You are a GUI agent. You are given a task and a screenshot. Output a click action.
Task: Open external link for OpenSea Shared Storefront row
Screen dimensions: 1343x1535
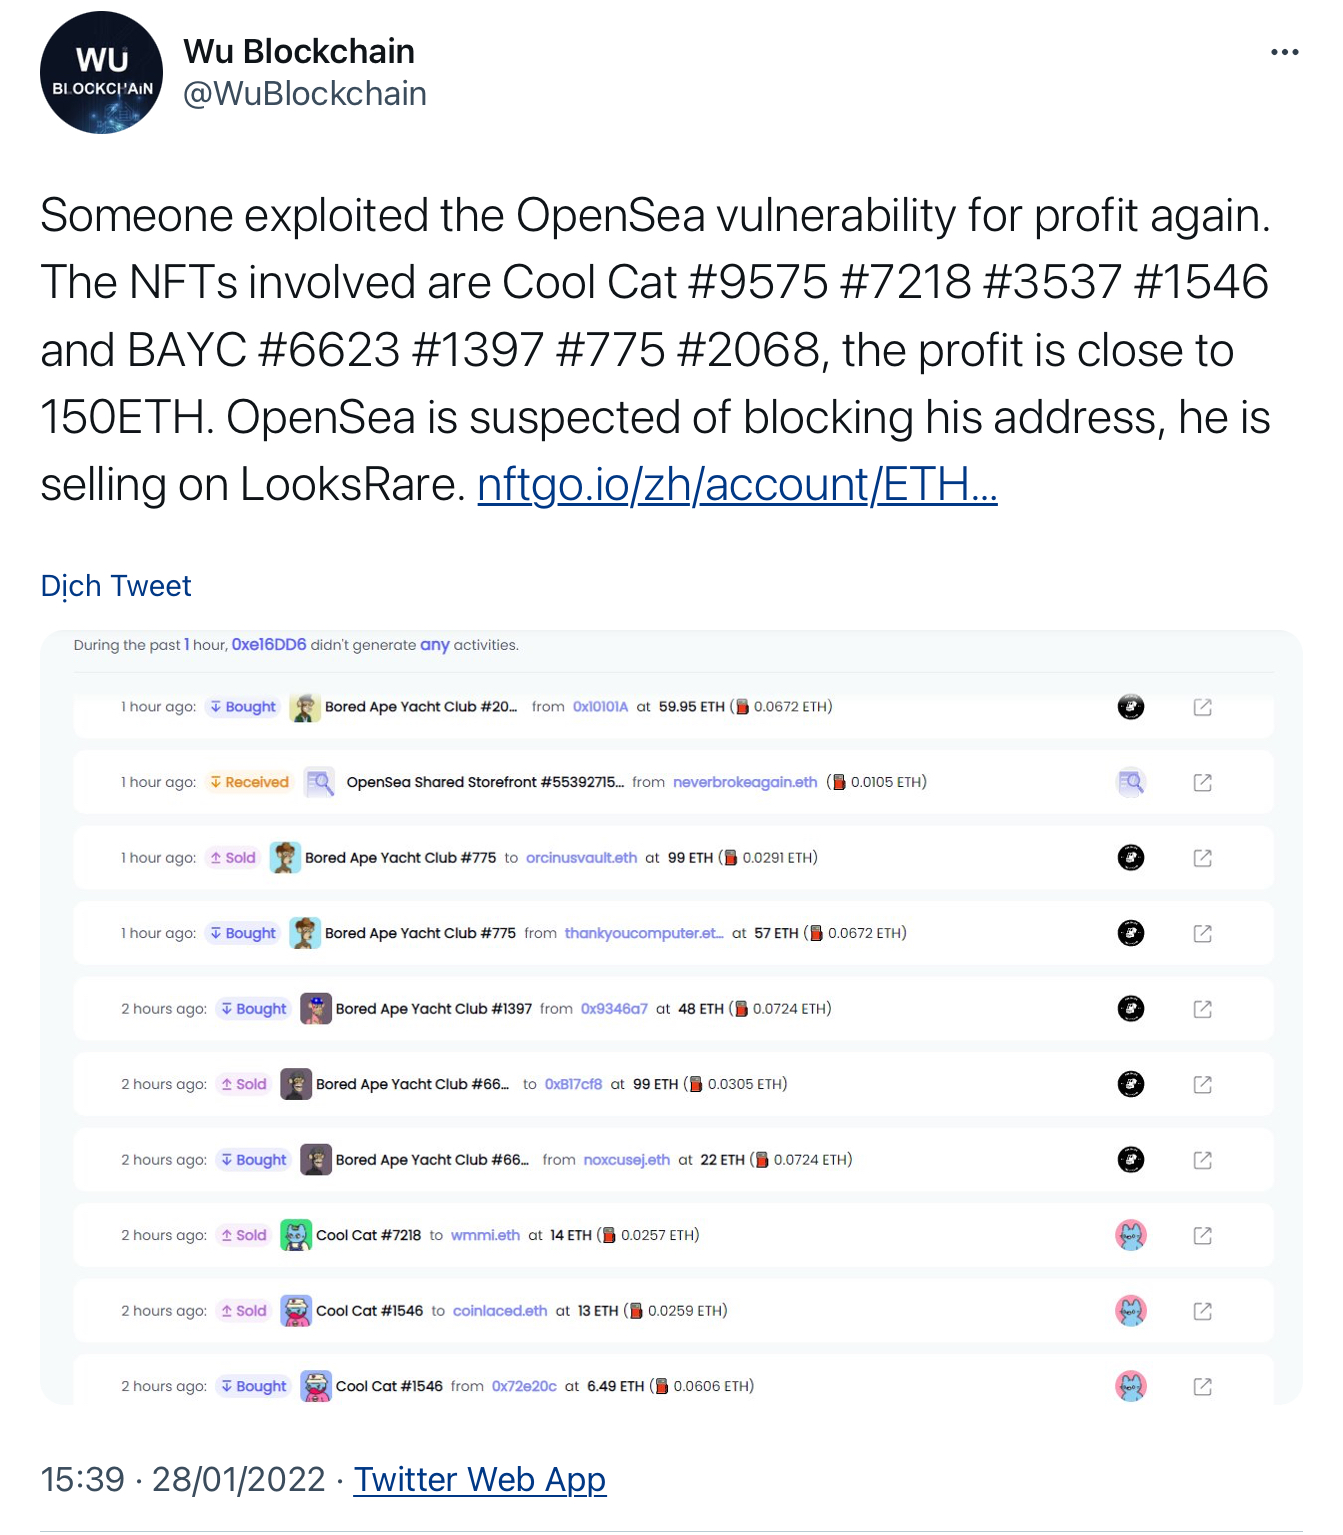pos(1202,783)
